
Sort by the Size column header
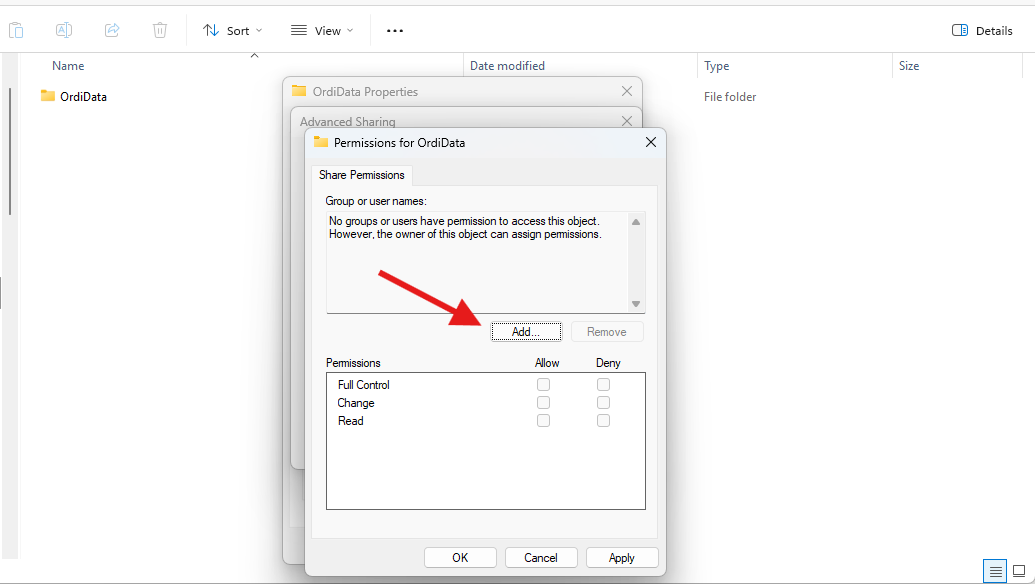[908, 66]
